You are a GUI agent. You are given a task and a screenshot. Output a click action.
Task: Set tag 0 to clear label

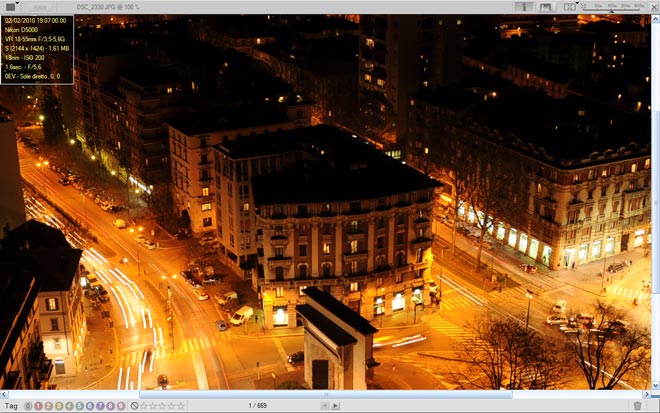point(26,406)
